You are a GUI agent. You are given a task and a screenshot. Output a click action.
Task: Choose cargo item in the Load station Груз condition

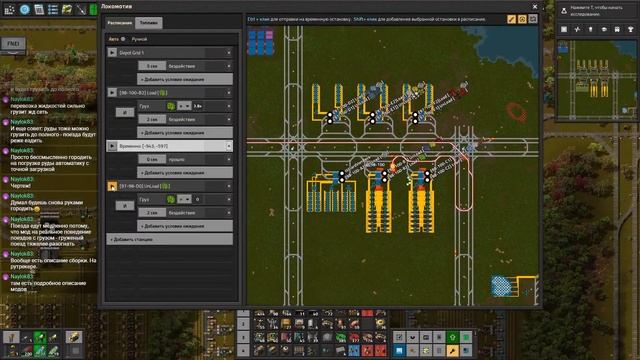point(171,106)
